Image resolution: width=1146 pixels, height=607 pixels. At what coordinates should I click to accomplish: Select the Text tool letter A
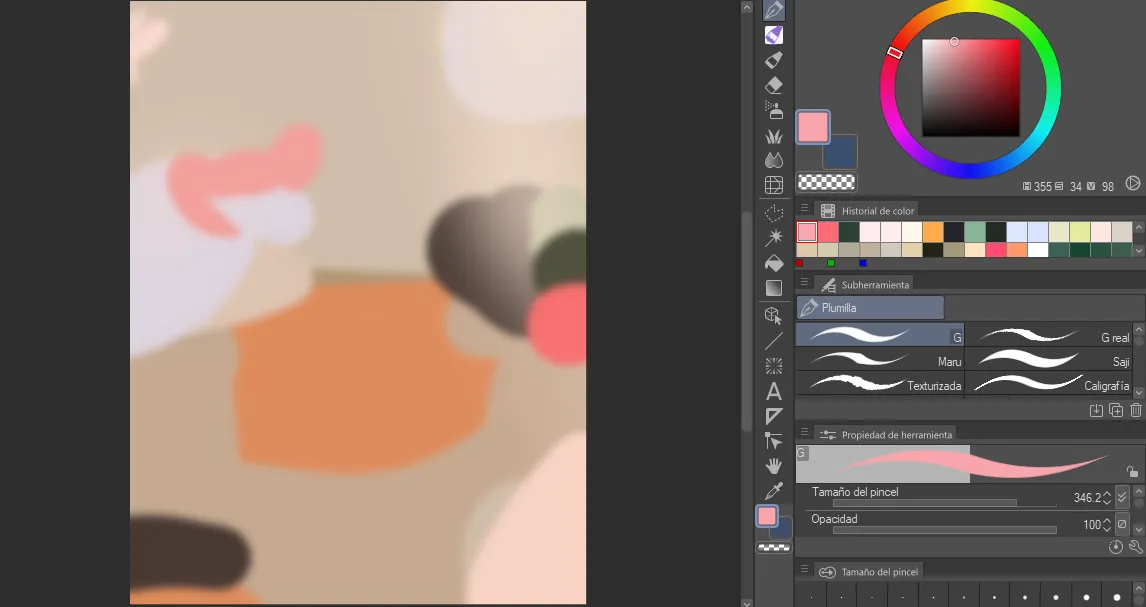click(773, 392)
